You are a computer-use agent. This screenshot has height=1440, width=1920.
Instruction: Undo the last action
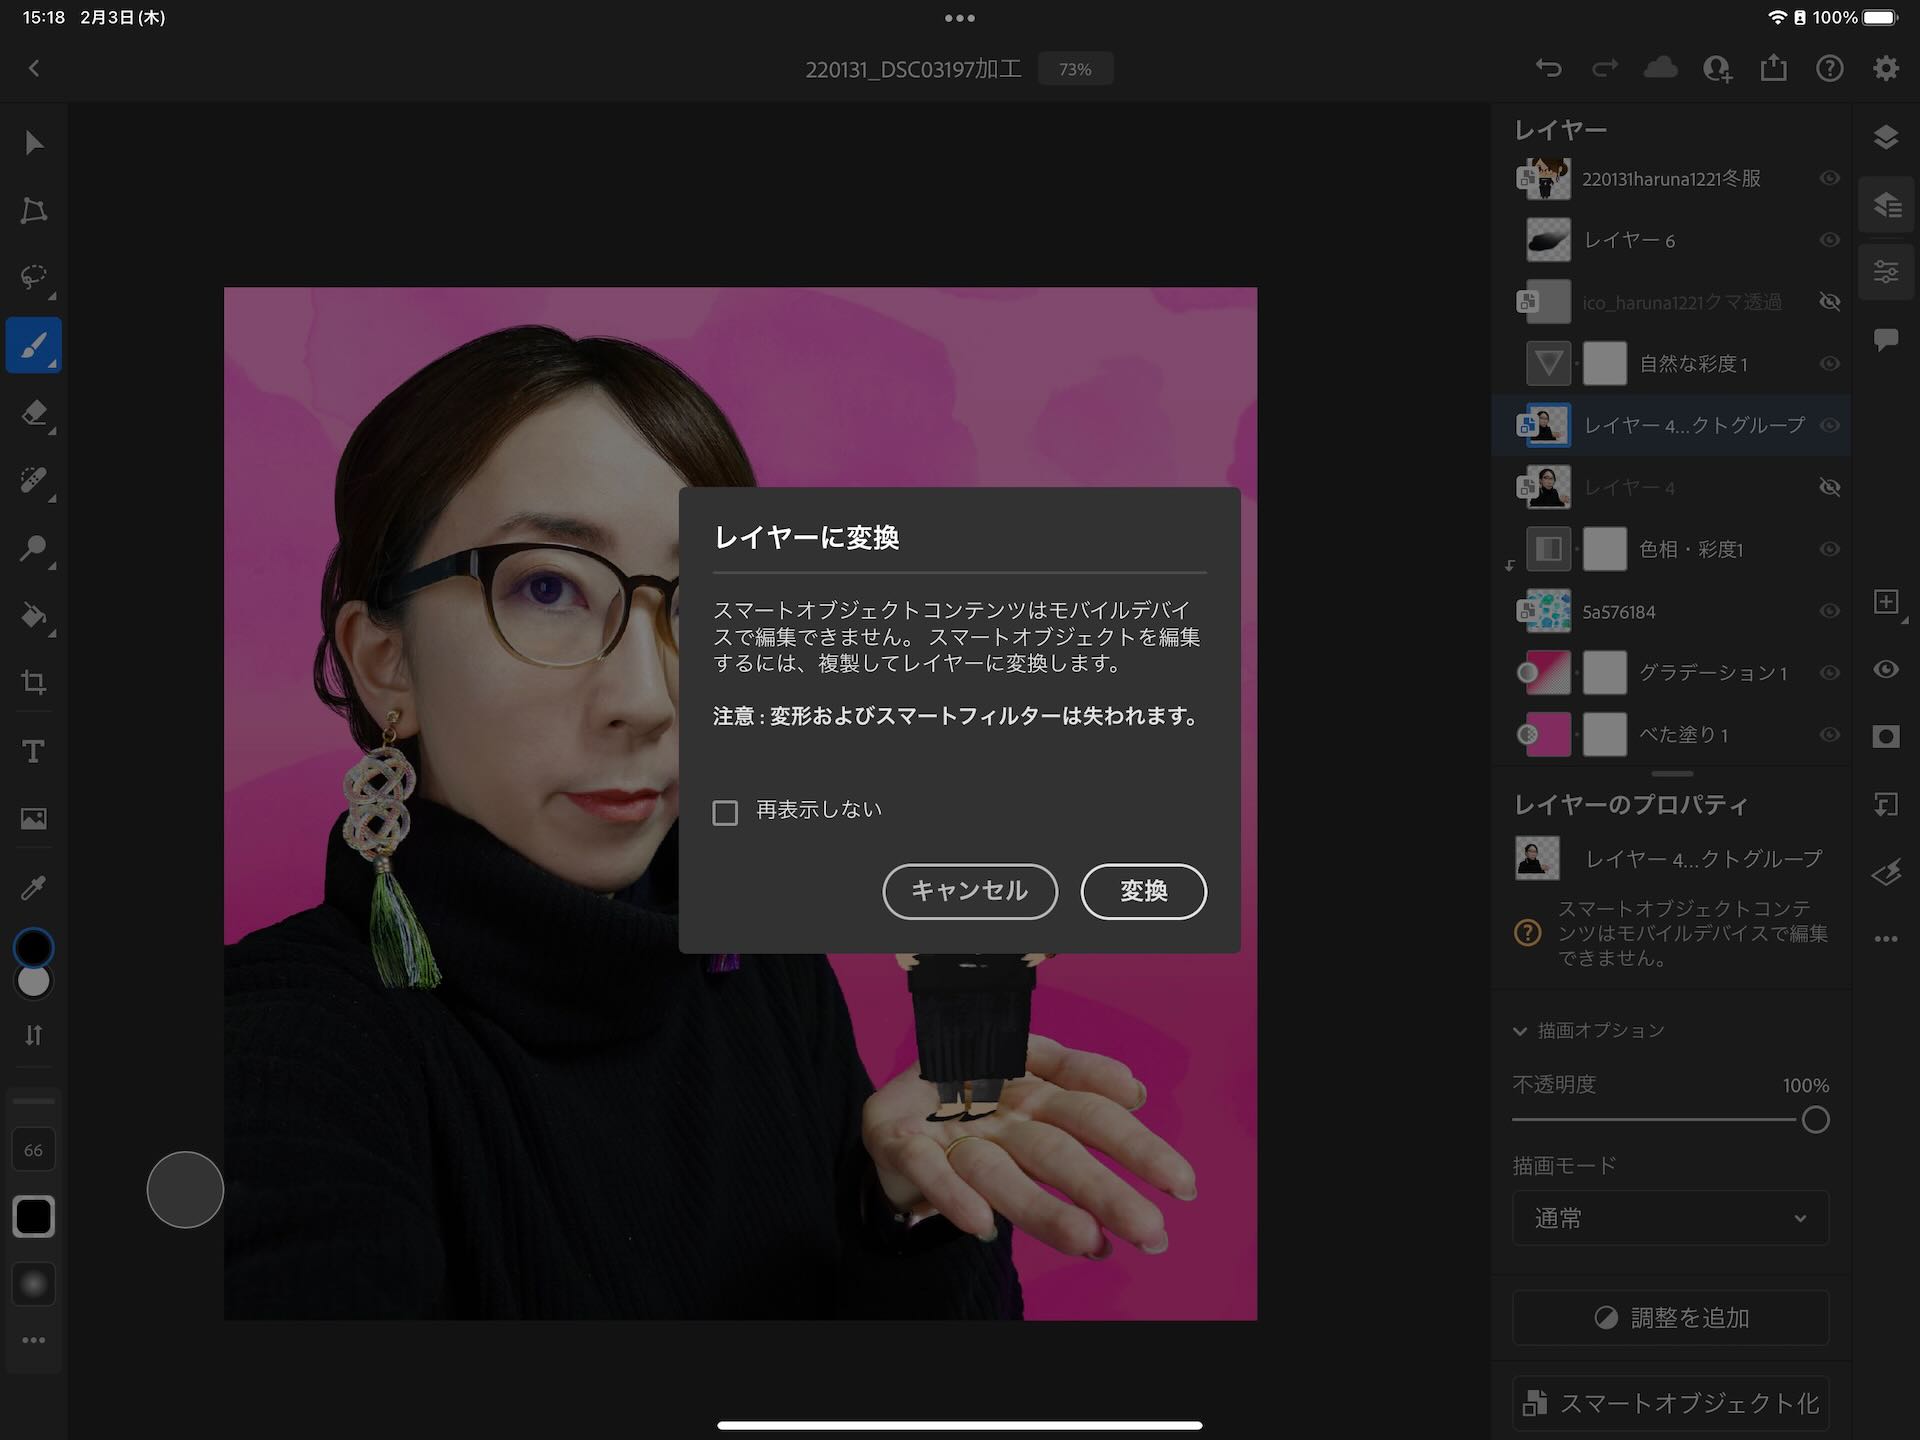pyautogui.click(x=1548, y=68)
